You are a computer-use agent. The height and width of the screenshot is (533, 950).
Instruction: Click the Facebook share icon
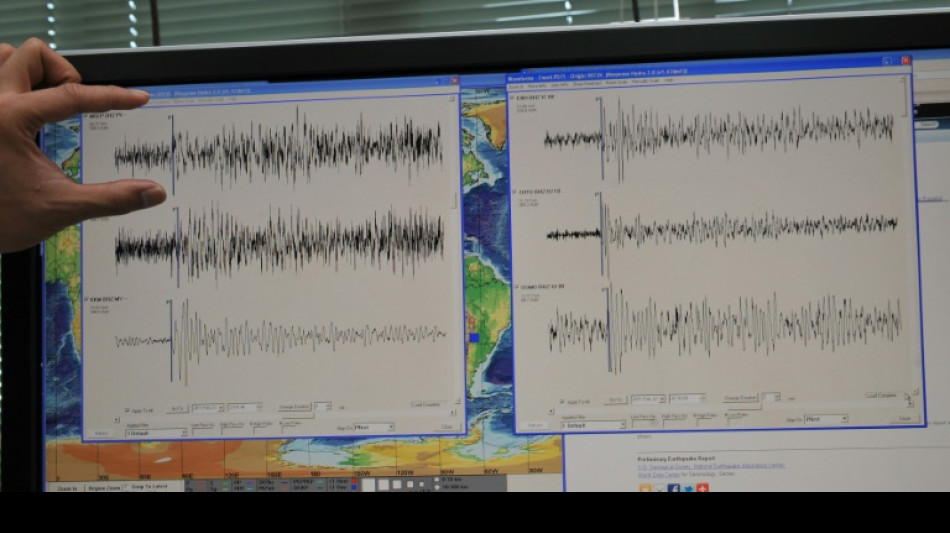pyautogui.click(x=673, y=488)
